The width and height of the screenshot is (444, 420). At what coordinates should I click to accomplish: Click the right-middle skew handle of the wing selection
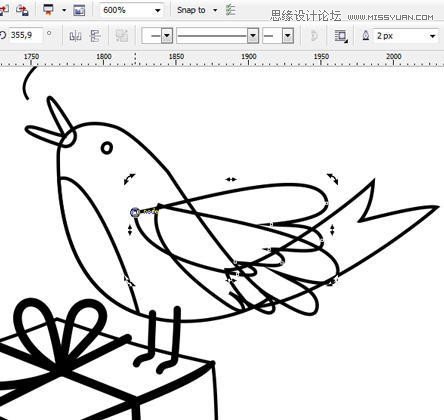point(332,230)
